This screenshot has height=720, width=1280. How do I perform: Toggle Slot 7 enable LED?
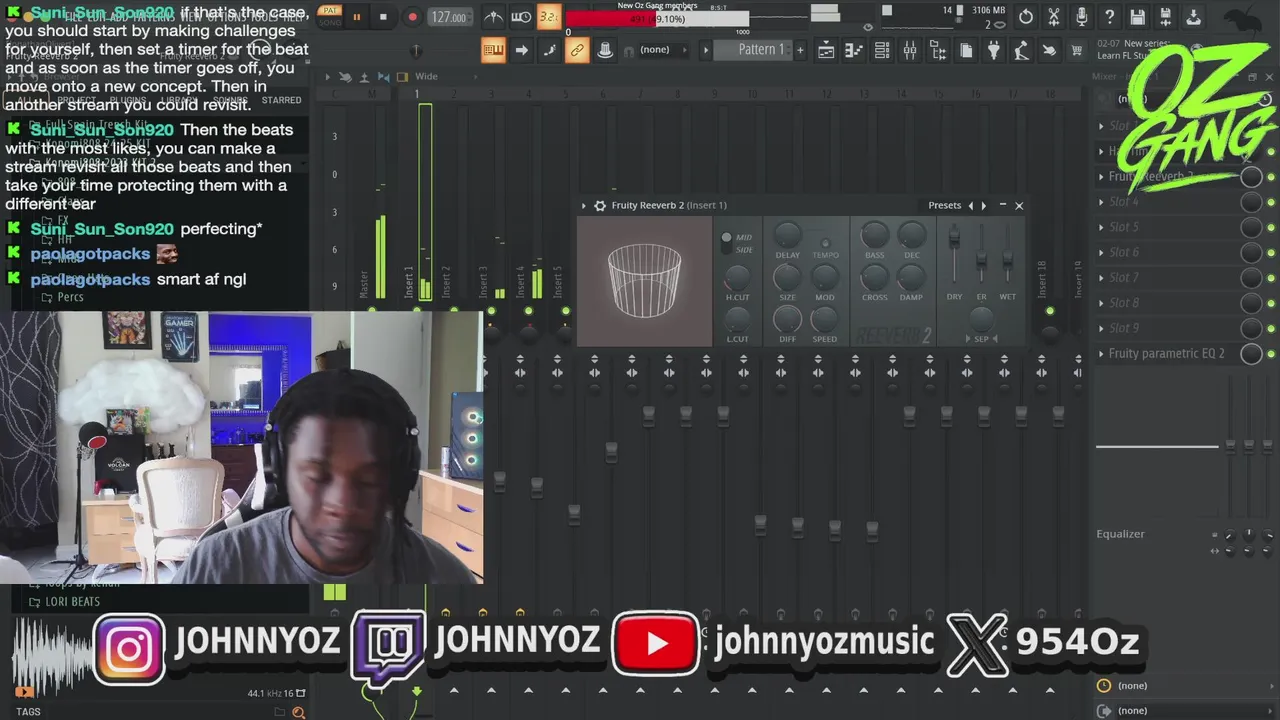point(1271,278)
